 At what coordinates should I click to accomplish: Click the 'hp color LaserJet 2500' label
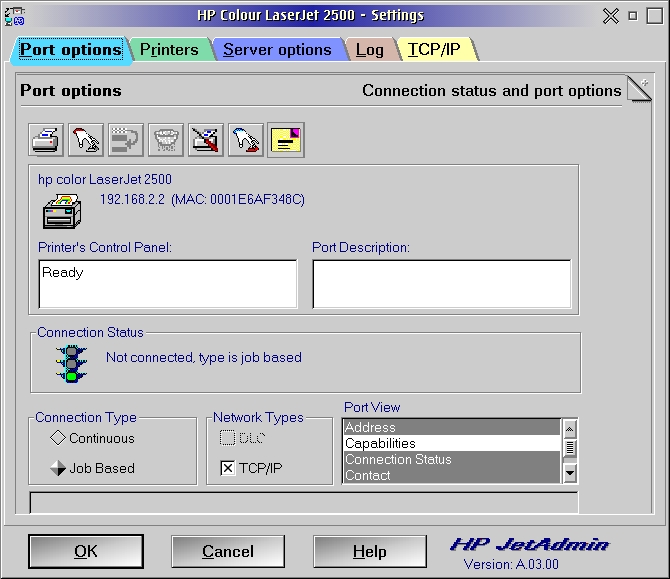(105, 179)
